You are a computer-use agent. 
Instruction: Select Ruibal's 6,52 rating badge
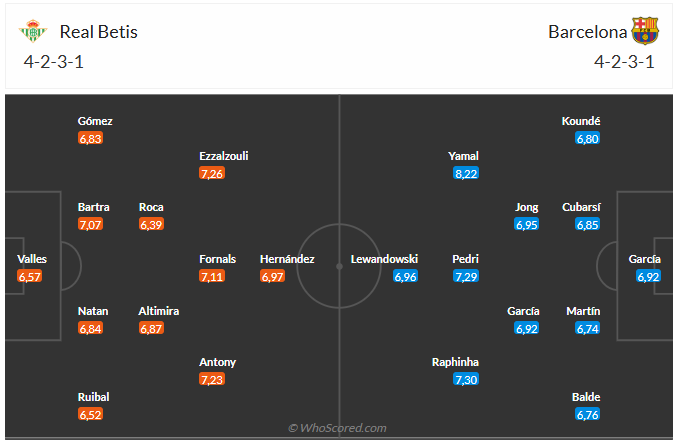[x=90, y=414]
